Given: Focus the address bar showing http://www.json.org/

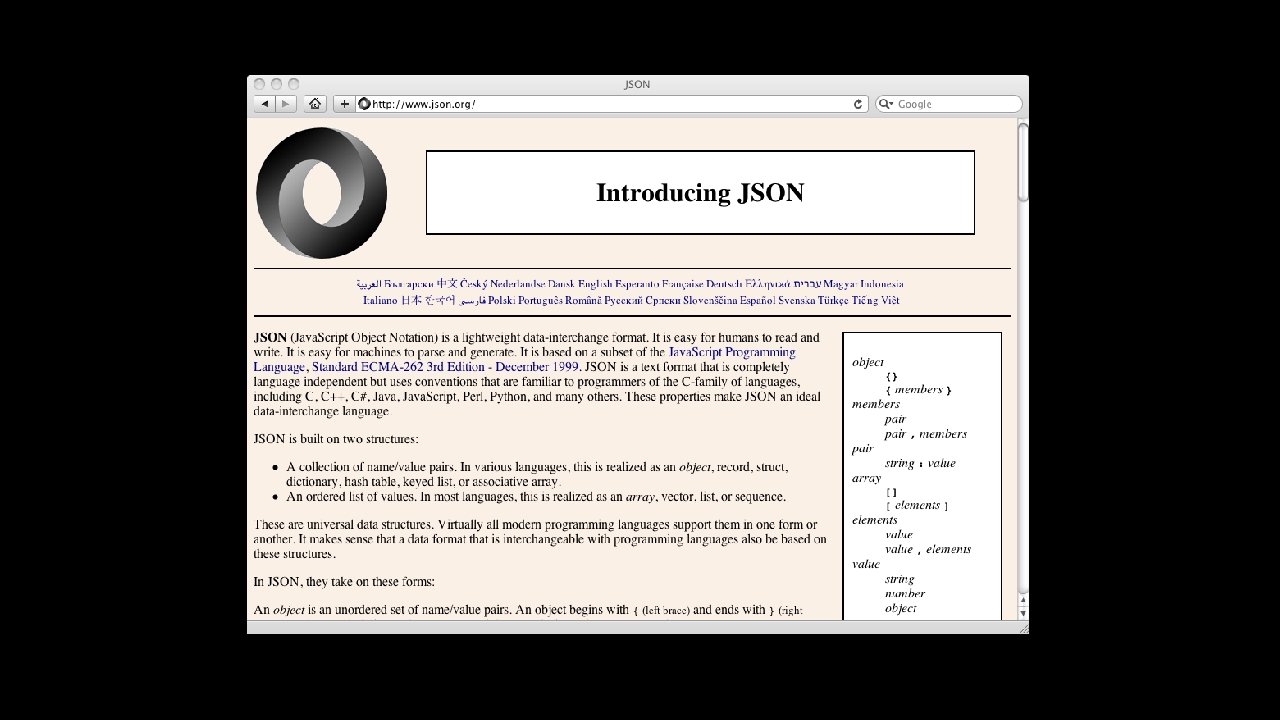Looking at the screenshot, I should click(610, 104).
